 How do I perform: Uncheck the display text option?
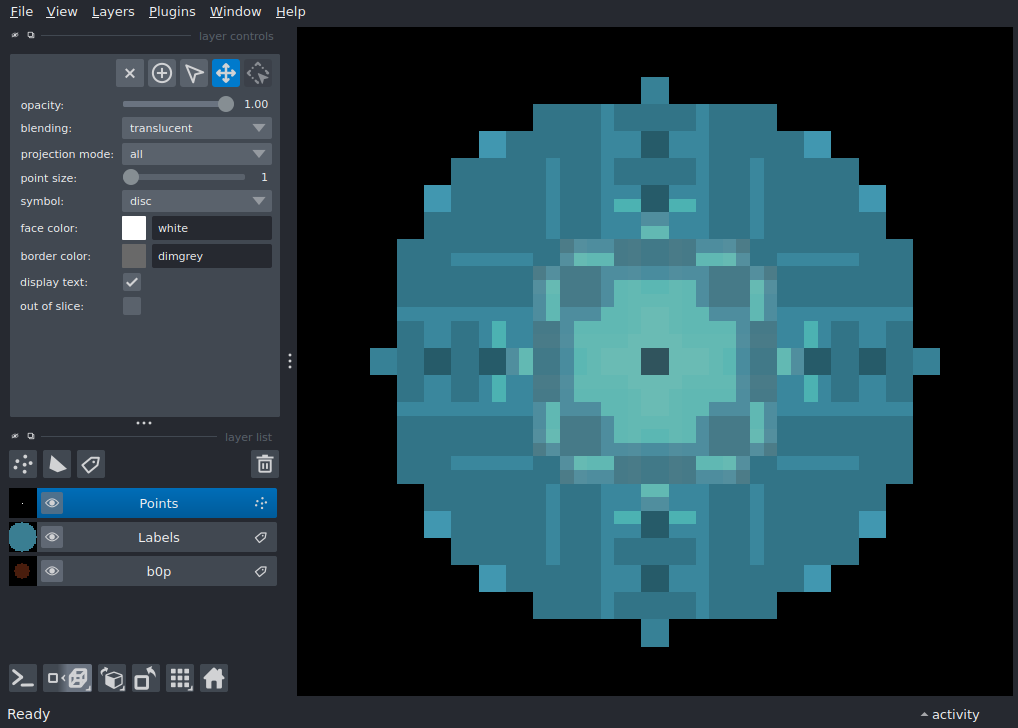pyautogui.click(x=131, y=282)
